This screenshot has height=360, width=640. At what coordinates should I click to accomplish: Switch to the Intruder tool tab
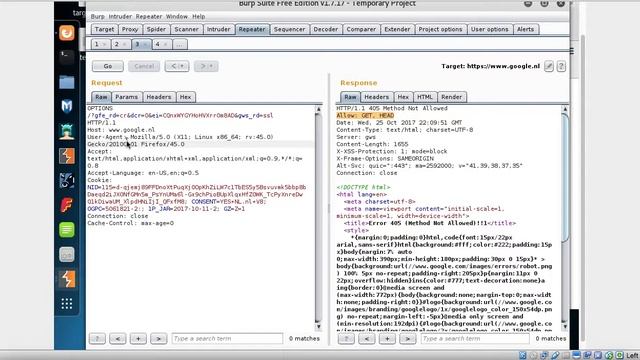(x=219, y=29)
